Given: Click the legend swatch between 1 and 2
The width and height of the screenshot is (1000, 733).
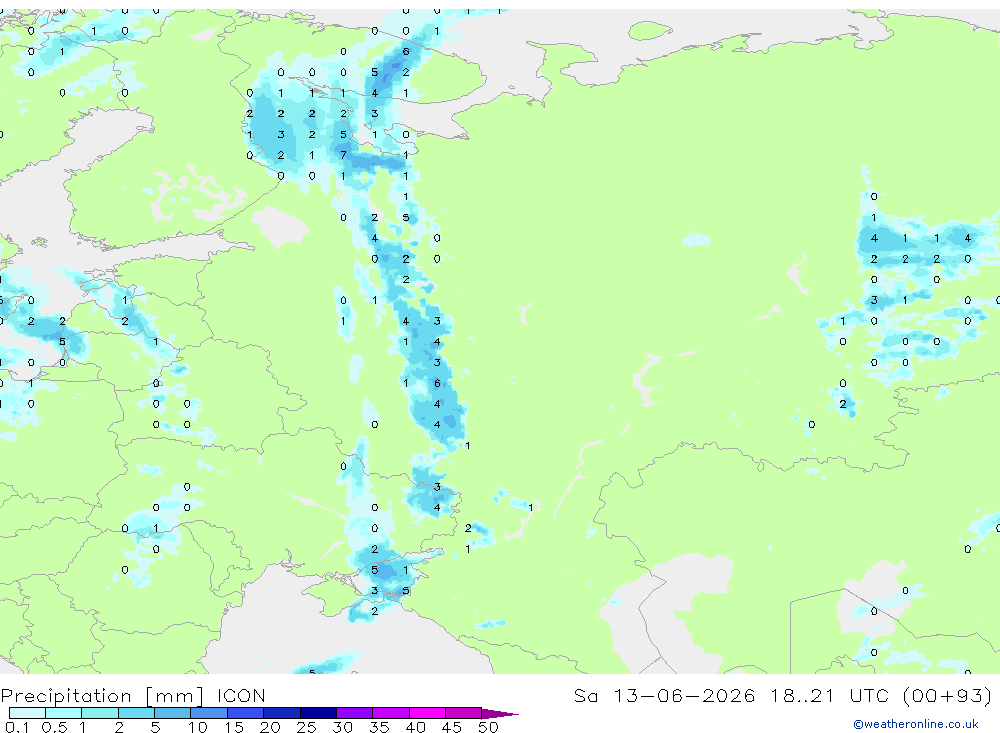Looking at the screenshot, I should (99, 713).
